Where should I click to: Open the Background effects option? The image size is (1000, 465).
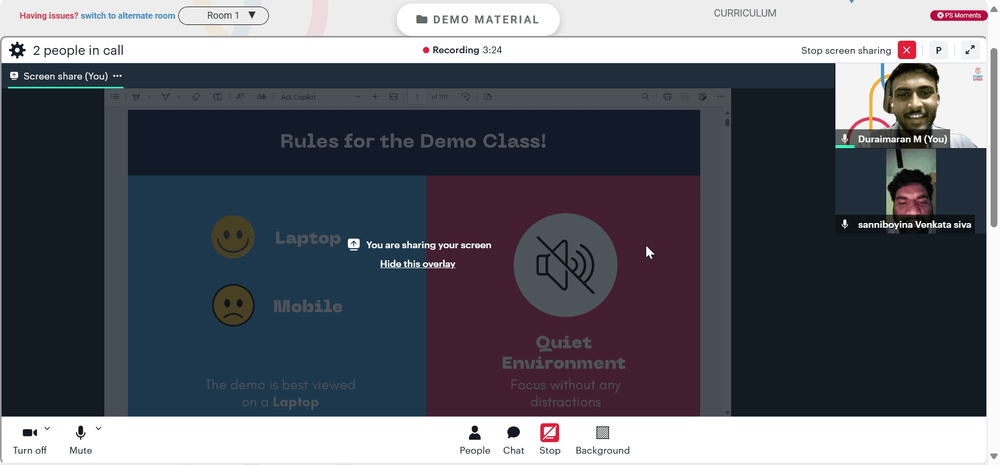point(602,440)
